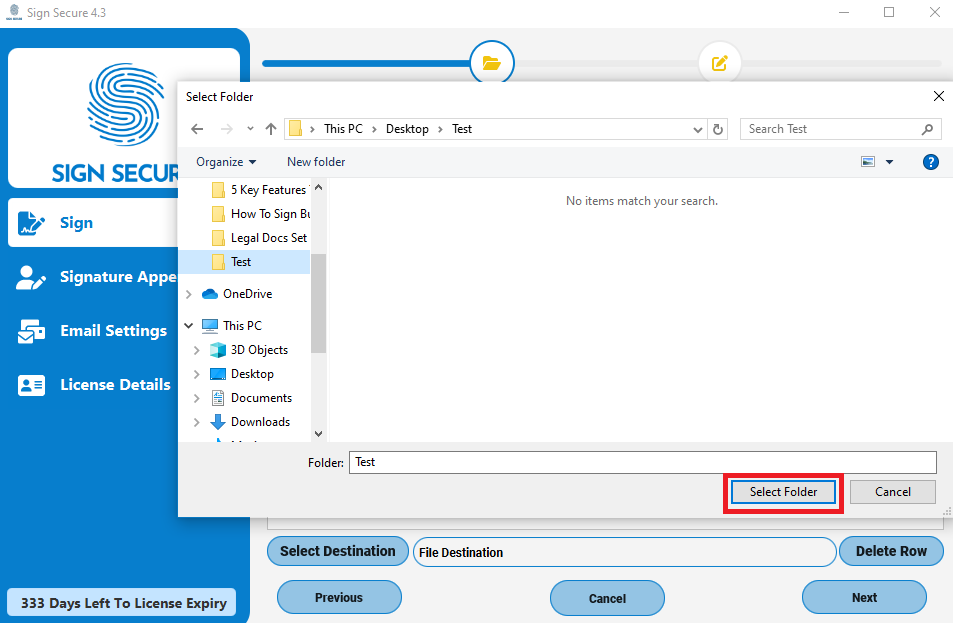This screenshot has height=623, width=953.
Task: Click This PC in the address breadcrumb
Action: click(343, 129)
